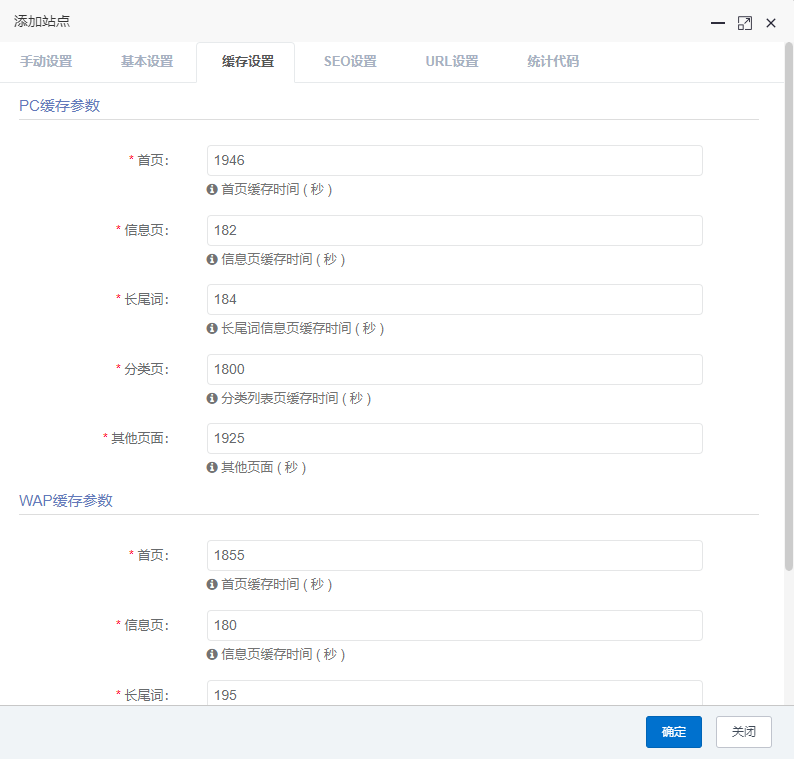Click info icon beside 分类列表页缓存时间 hint
This screenshot has width=794, height=759.
coord(212,398)
